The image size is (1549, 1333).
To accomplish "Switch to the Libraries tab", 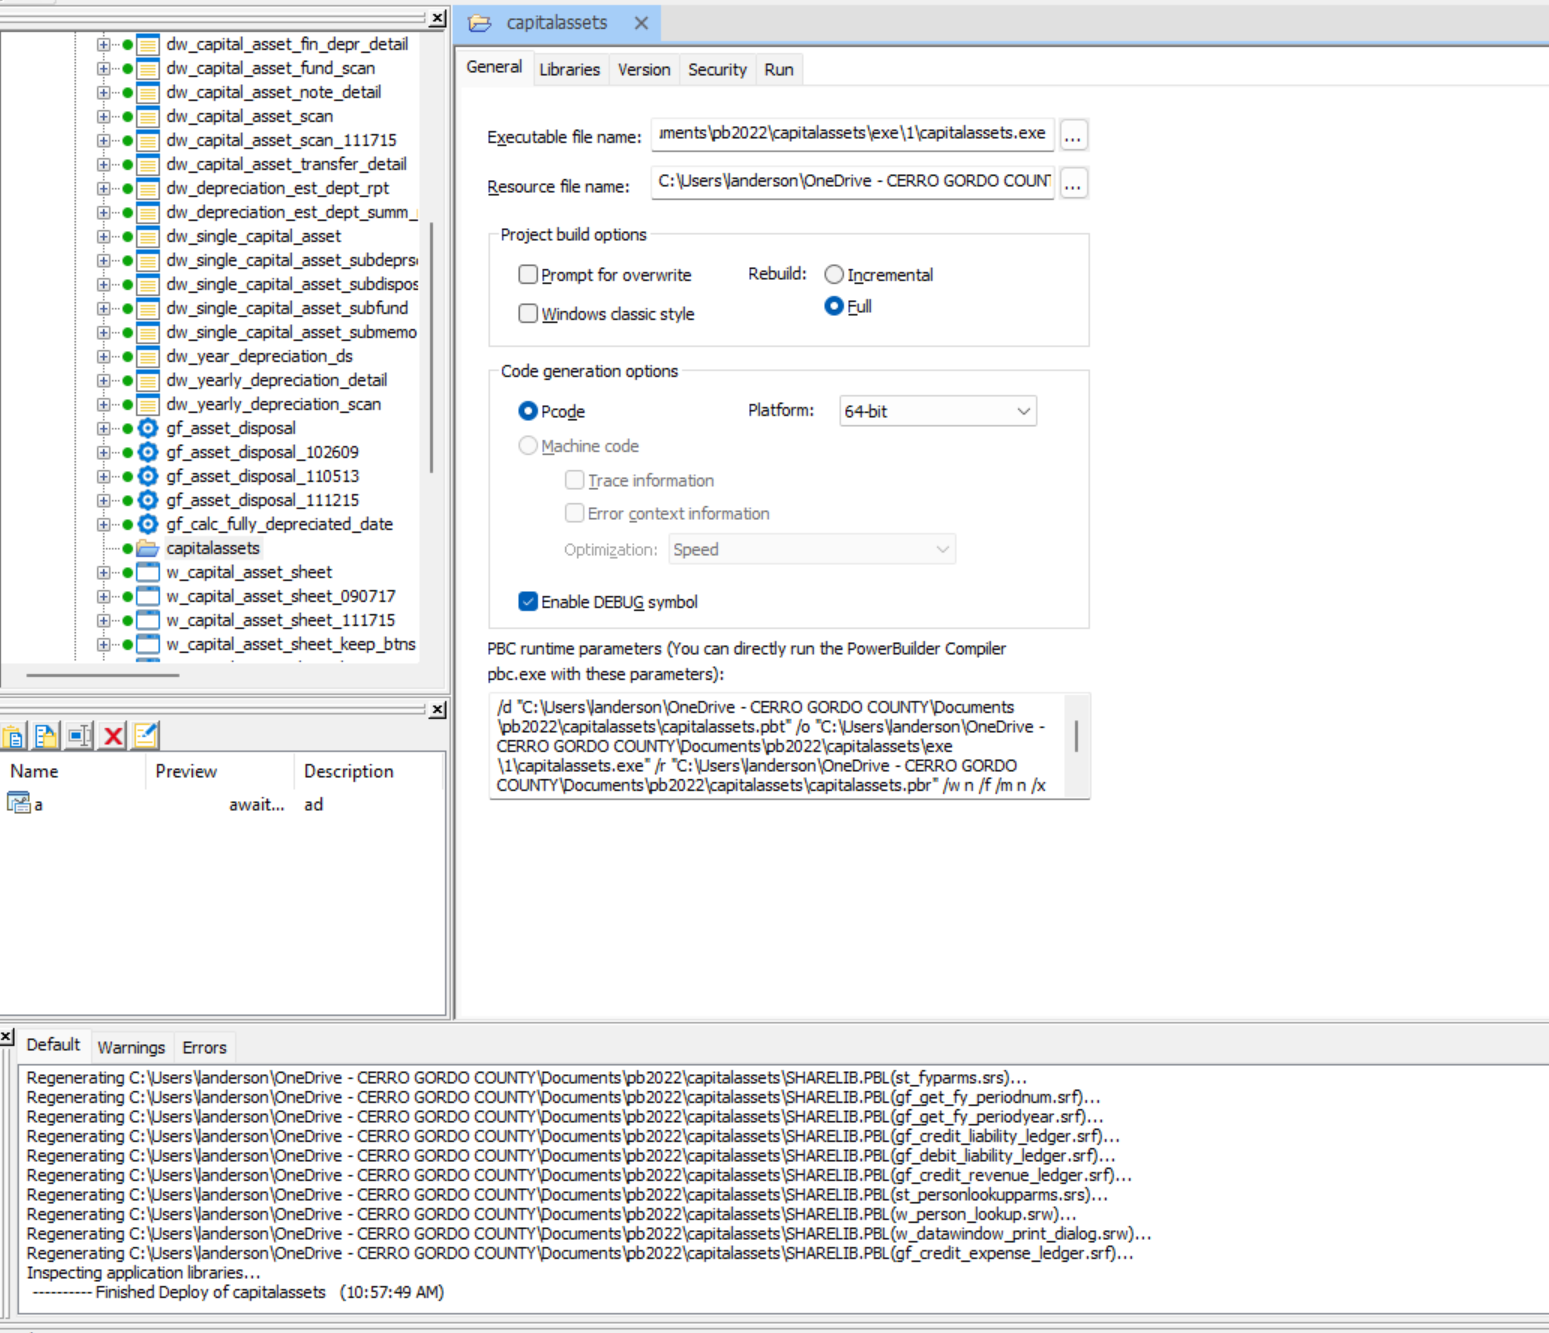I will 569,69.
